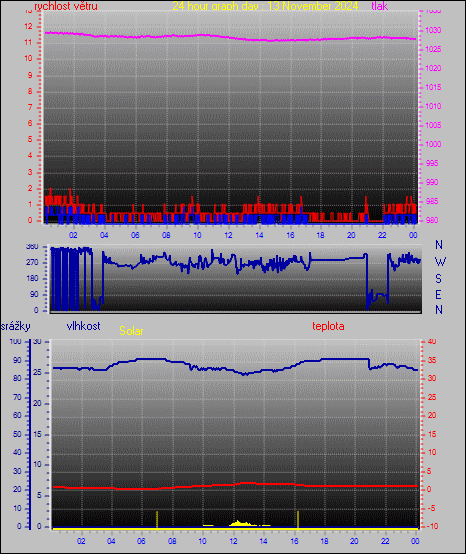
Task: Click the "rychlost větru" wind speed label
Action: pos(66,6)
